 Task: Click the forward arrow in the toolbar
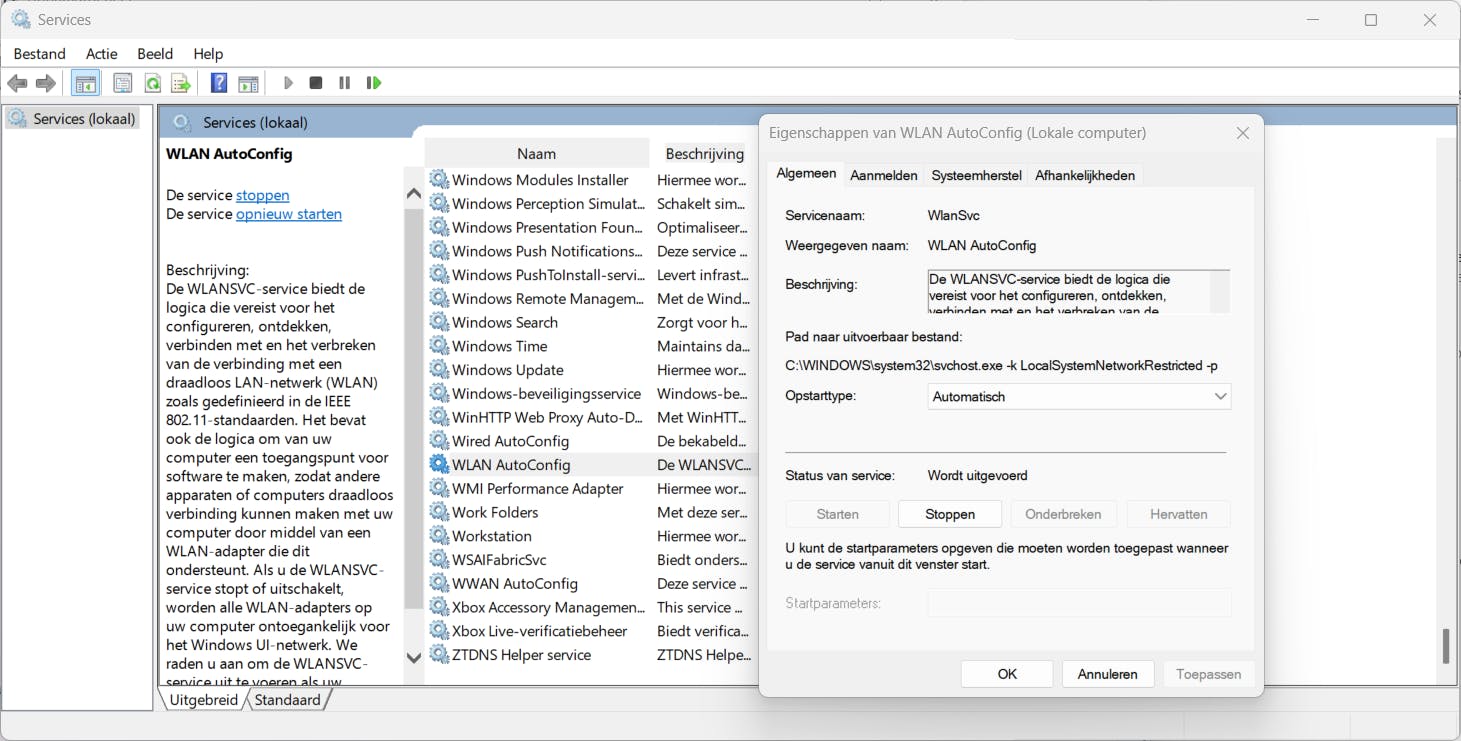point(45,83)
